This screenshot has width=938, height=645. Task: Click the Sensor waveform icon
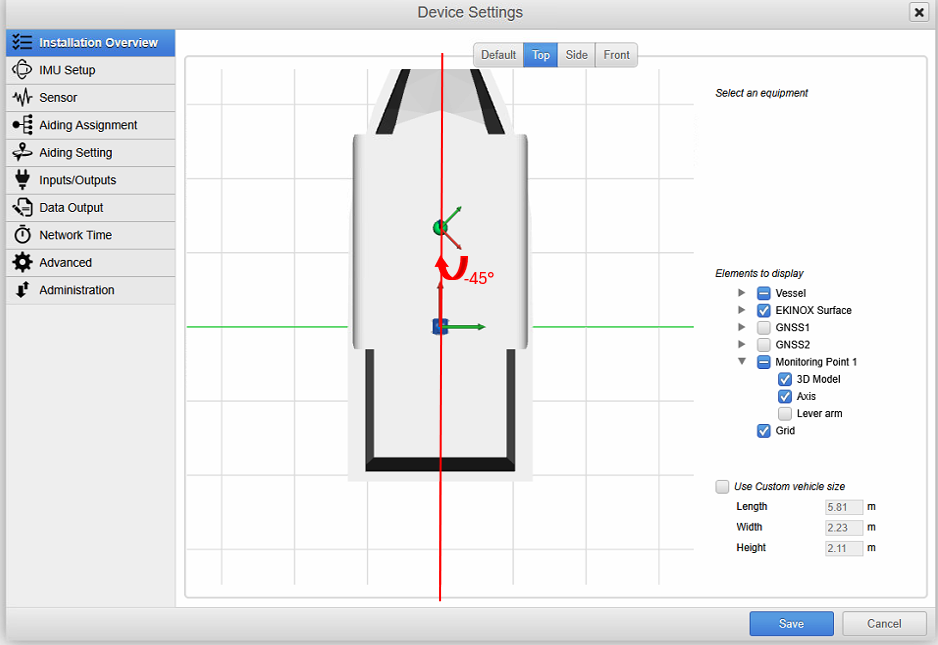(x=22, y=98)
